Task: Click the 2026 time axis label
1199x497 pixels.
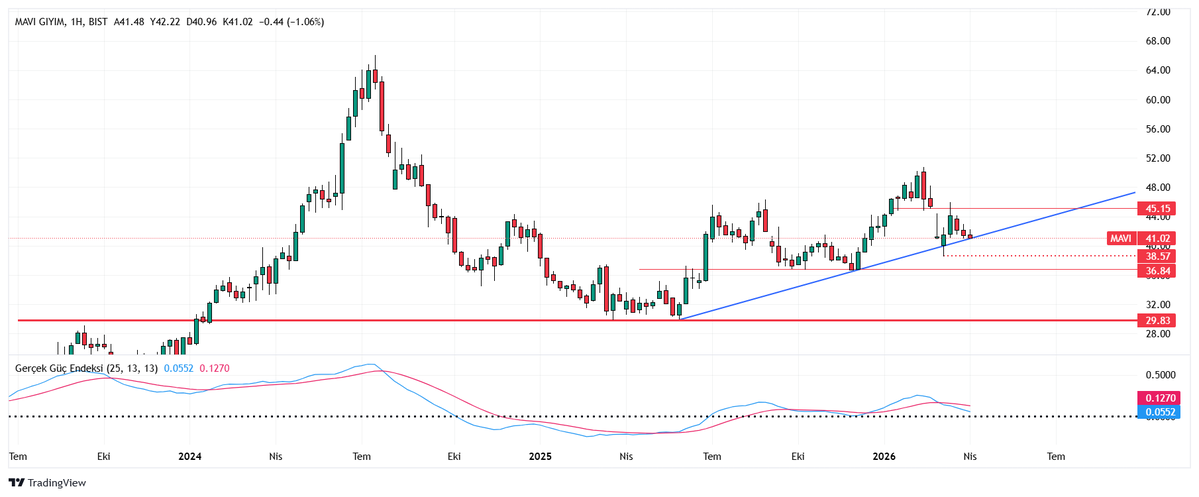Action: pos(884,456)
